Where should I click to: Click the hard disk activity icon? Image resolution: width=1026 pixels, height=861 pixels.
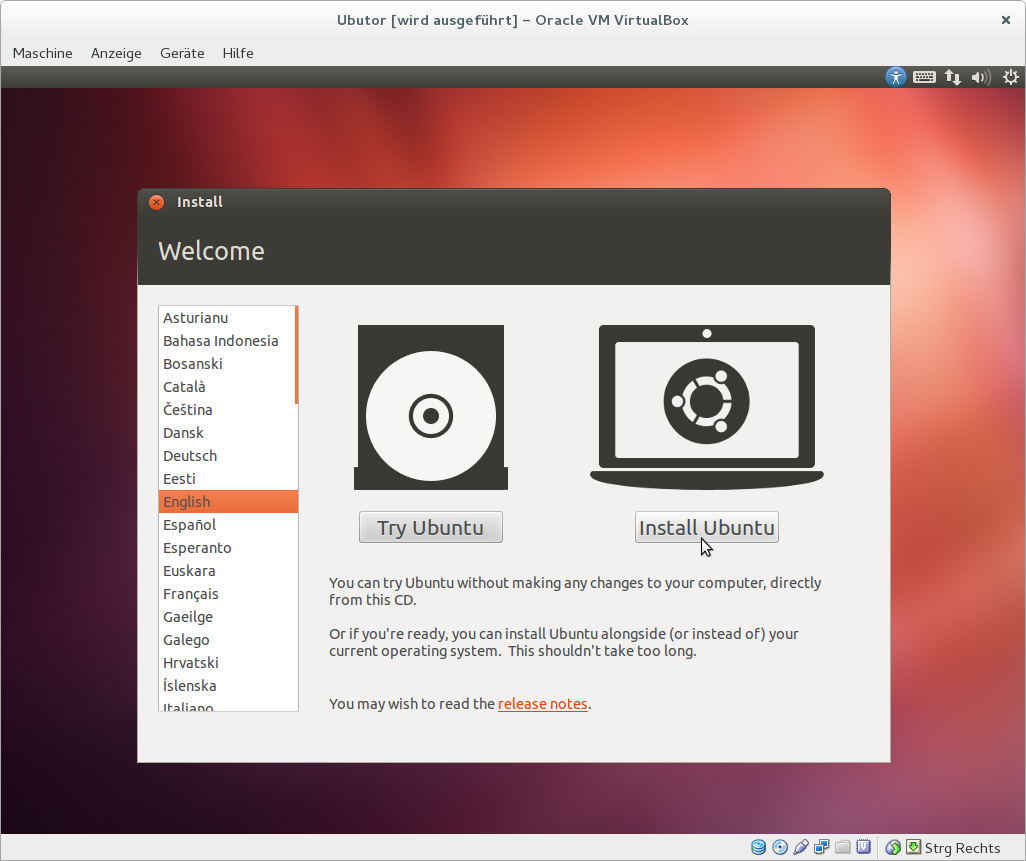(759, 848)
